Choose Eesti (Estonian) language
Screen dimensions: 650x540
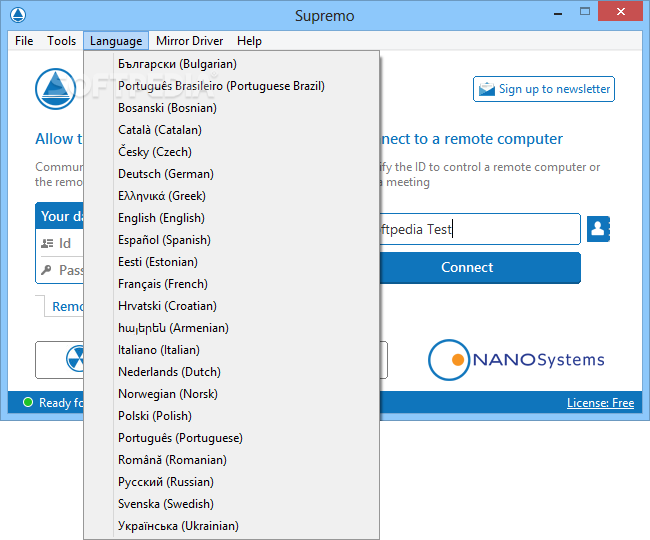(231, 262)
